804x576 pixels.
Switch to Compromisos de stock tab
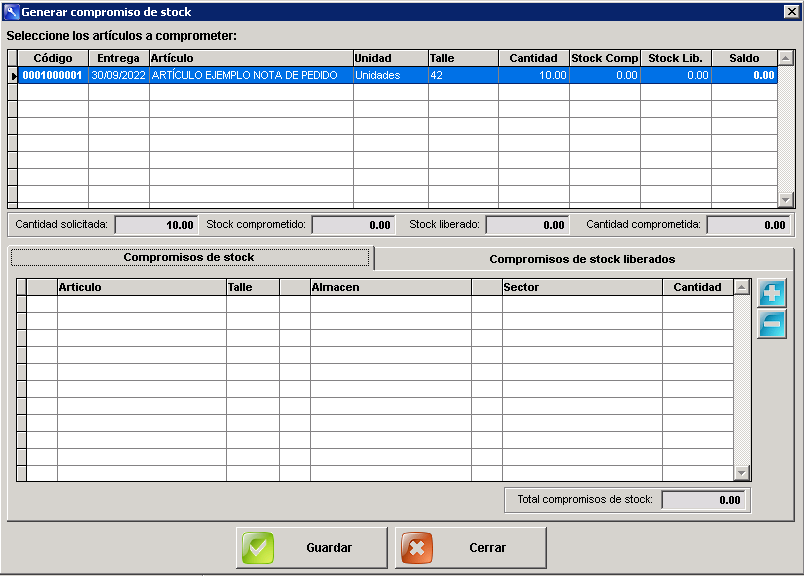(x=189, y=257)
